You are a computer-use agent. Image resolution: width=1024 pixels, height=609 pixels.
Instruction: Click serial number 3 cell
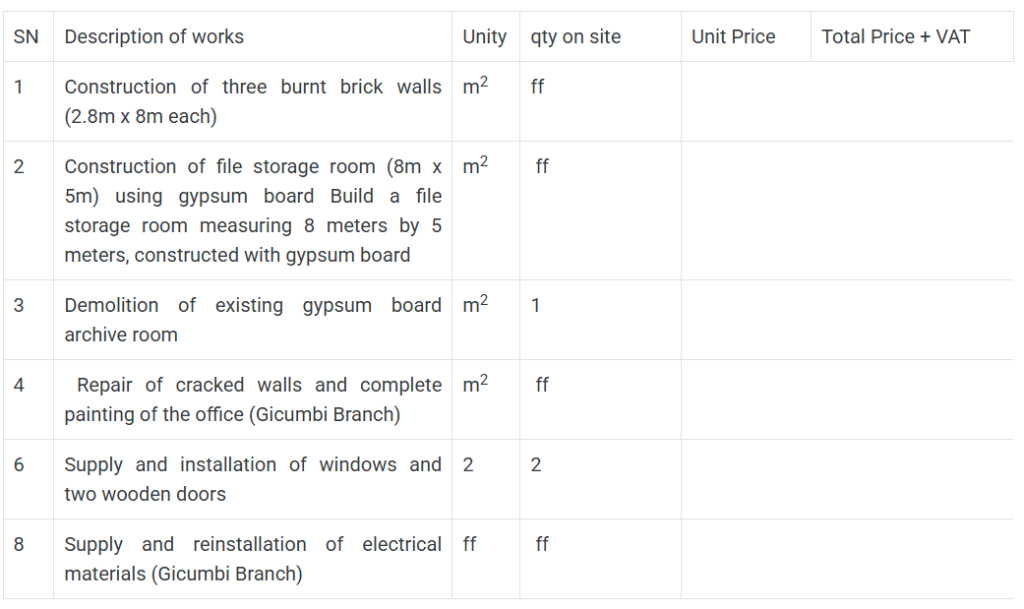pos(19,305)
